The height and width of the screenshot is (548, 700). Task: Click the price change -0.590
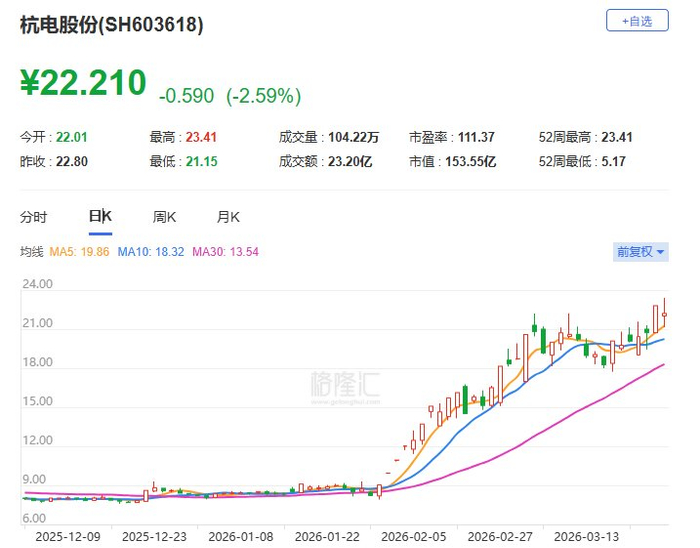pos(186,96)
